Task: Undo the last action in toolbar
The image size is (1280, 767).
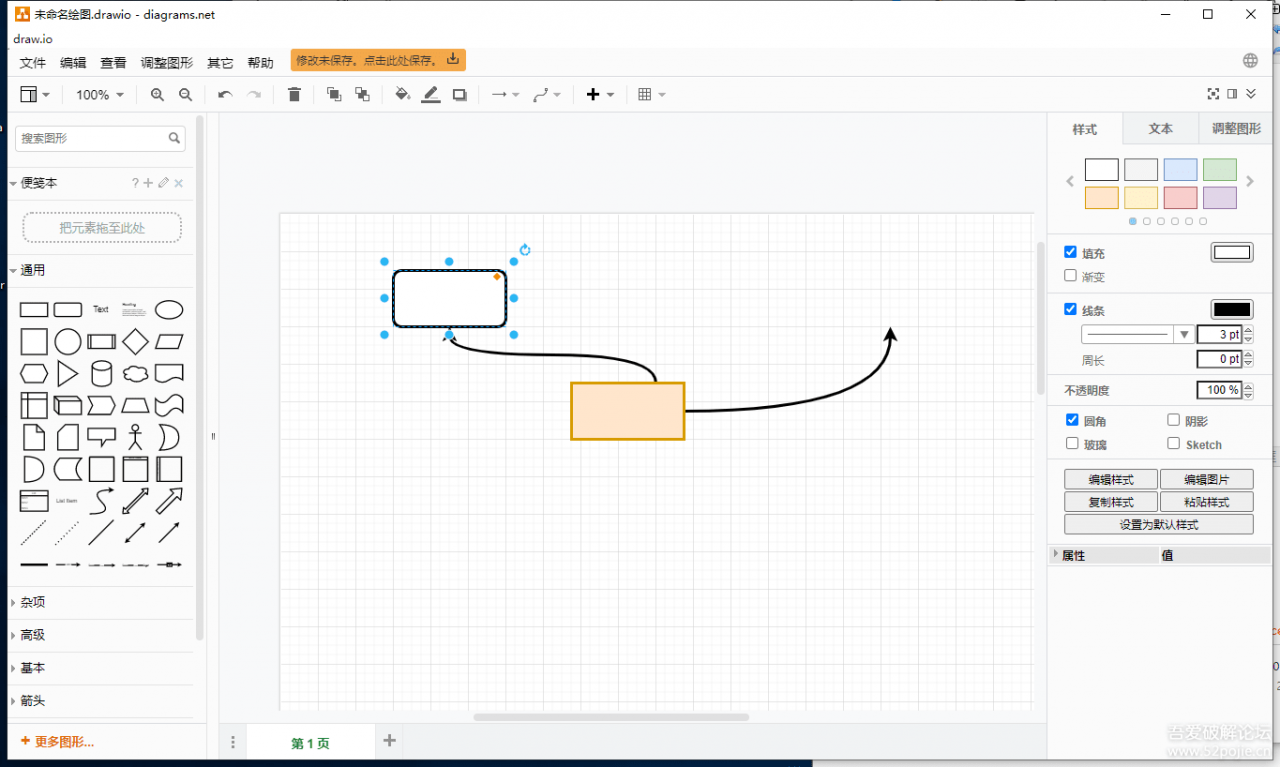Action: coord(225,94)
